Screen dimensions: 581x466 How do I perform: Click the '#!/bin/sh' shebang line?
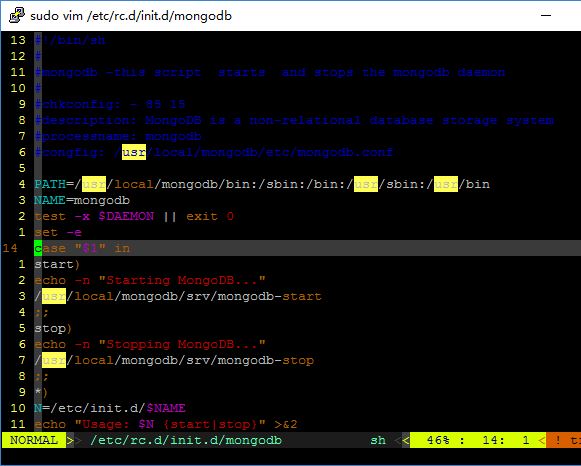70,40
